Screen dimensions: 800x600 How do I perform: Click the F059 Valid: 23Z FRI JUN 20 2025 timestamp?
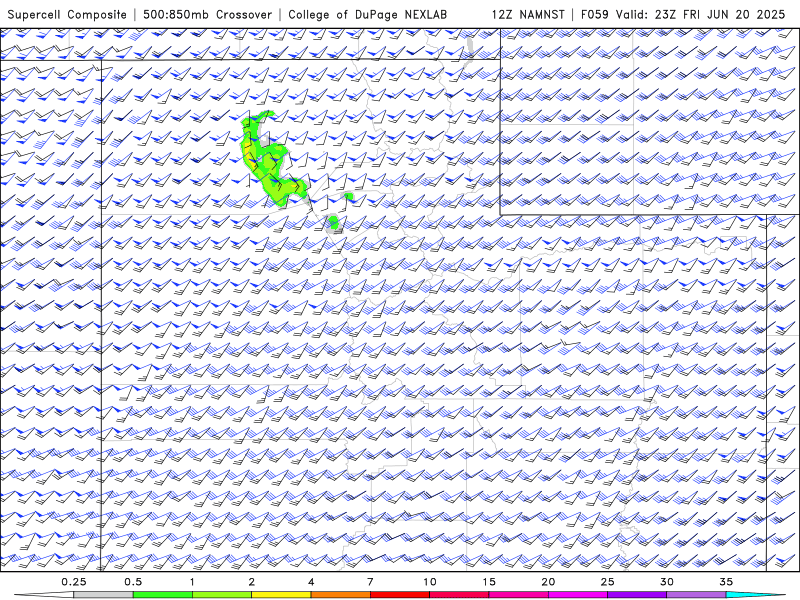pos(683,14)
